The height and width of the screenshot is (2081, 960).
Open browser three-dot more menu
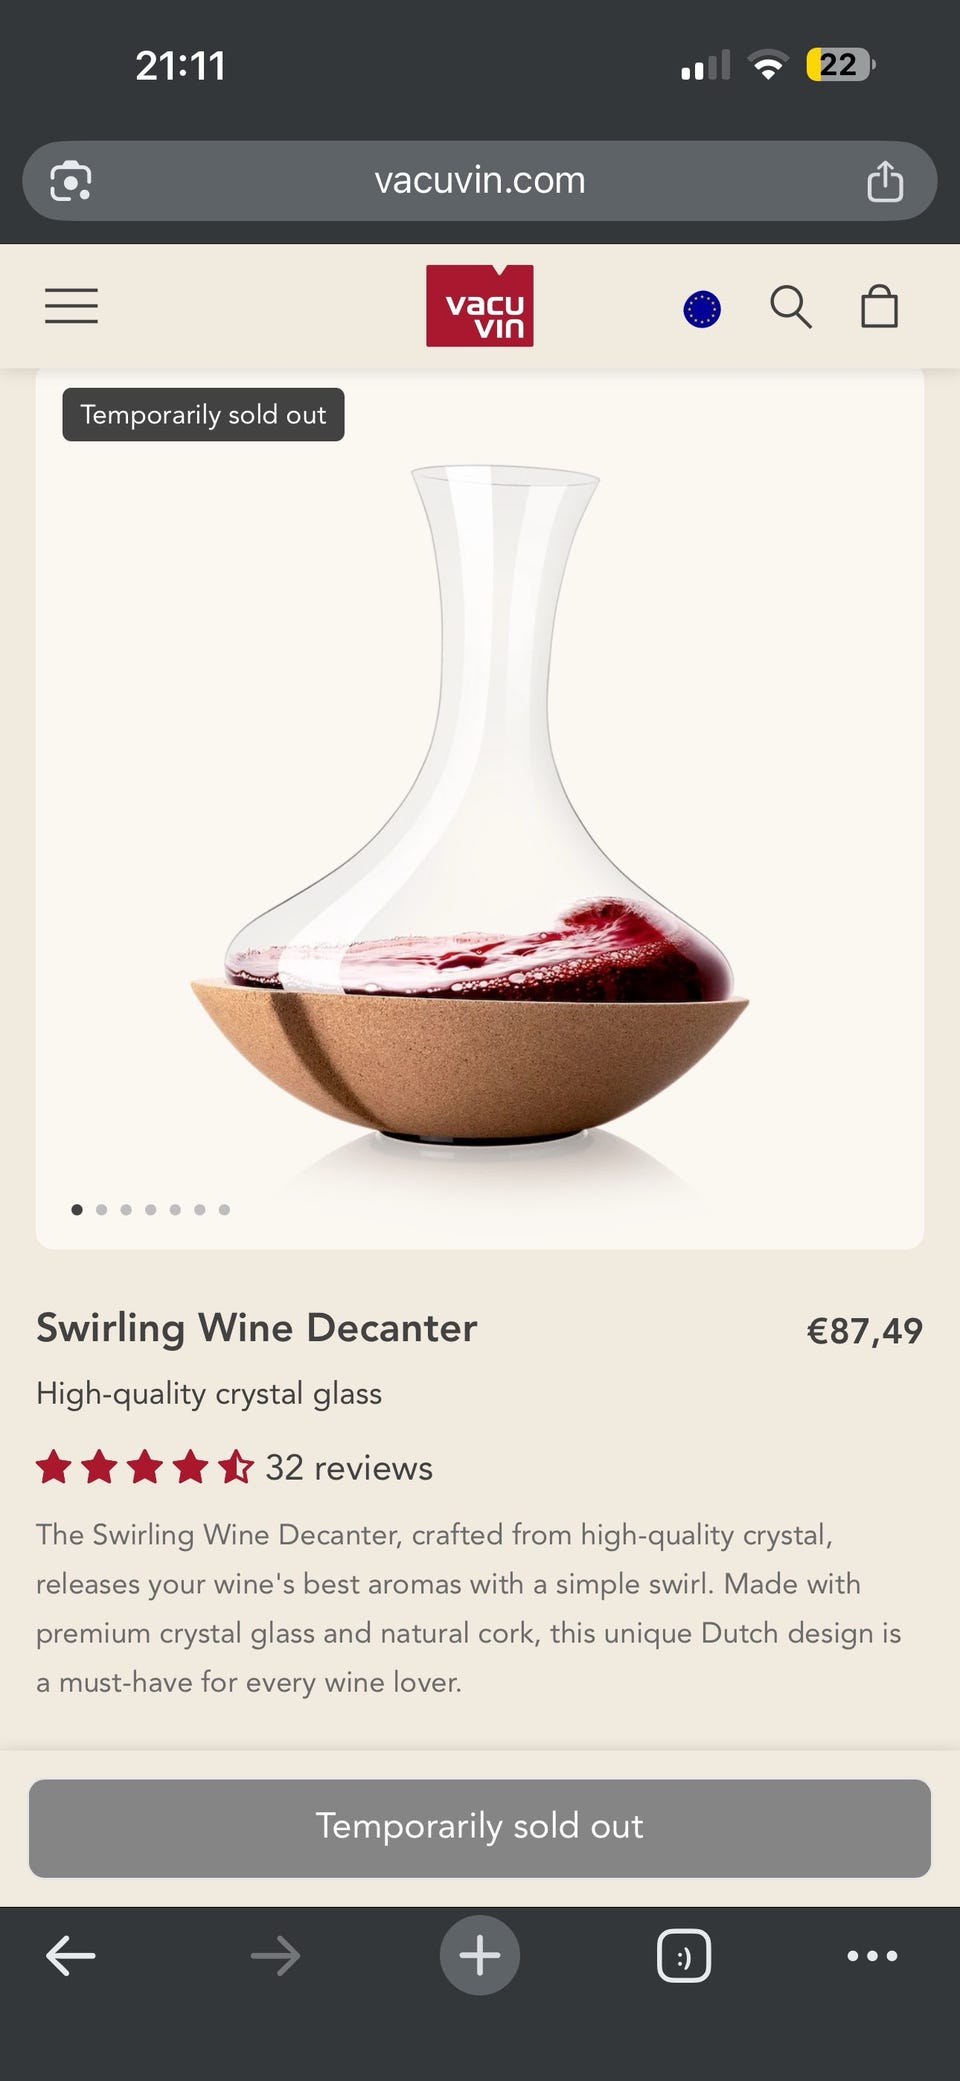872,1955
